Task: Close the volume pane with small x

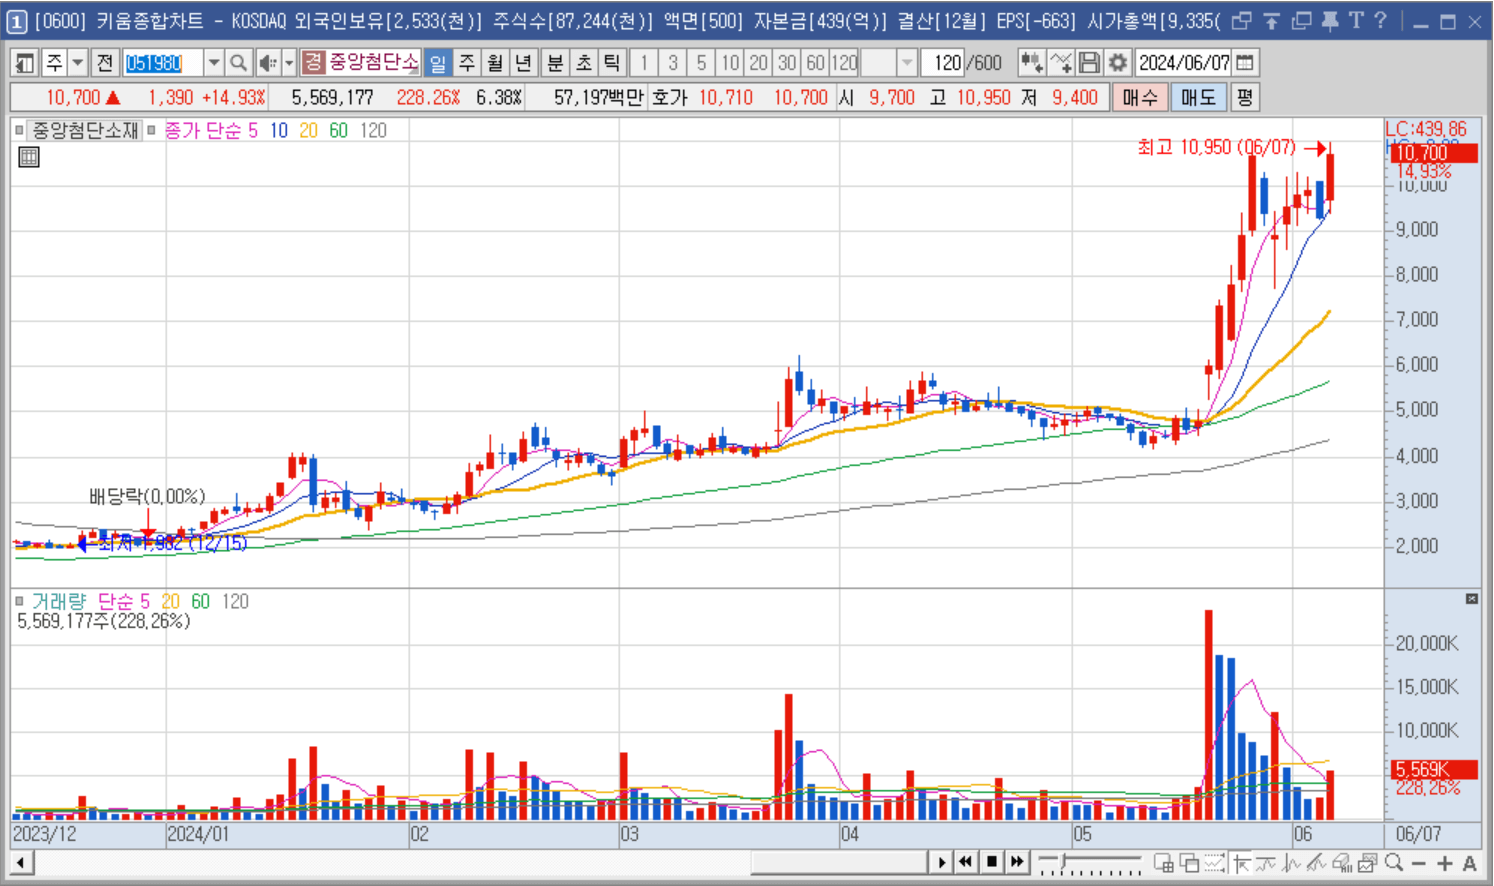Action: (1472, 599)
